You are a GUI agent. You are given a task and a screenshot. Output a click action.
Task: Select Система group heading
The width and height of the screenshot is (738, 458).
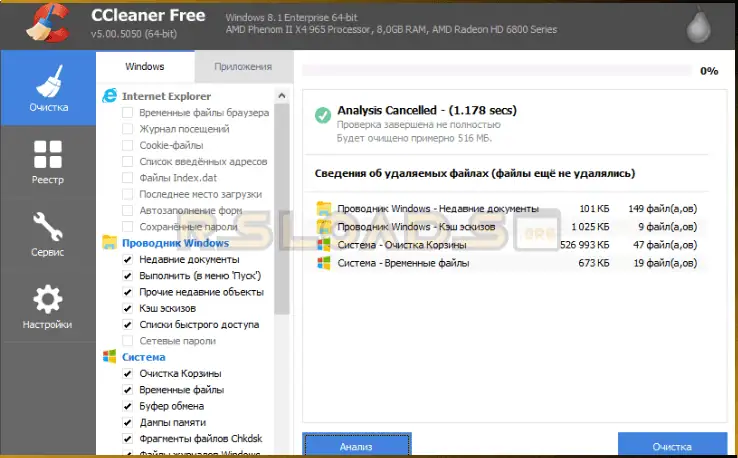click(x=144, y=357)
